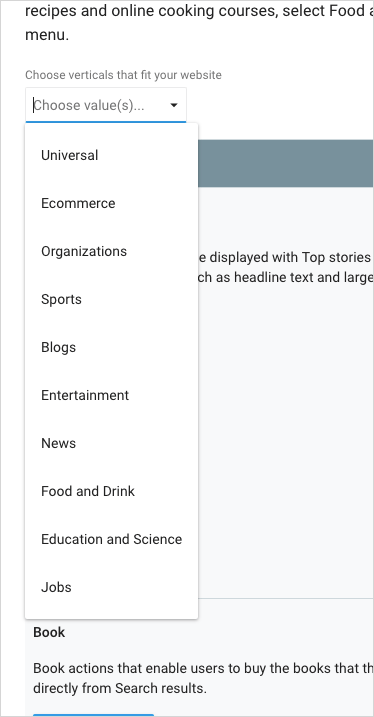Viewport: 374px width, 717px height.
Task: Pick Organizations in the dropdown list
Action: tap(112, 251)
